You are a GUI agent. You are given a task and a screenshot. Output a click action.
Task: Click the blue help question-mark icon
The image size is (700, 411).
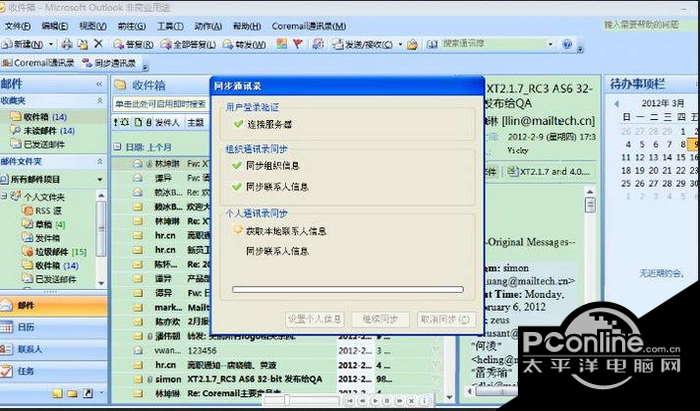click(x=567, y=44)
